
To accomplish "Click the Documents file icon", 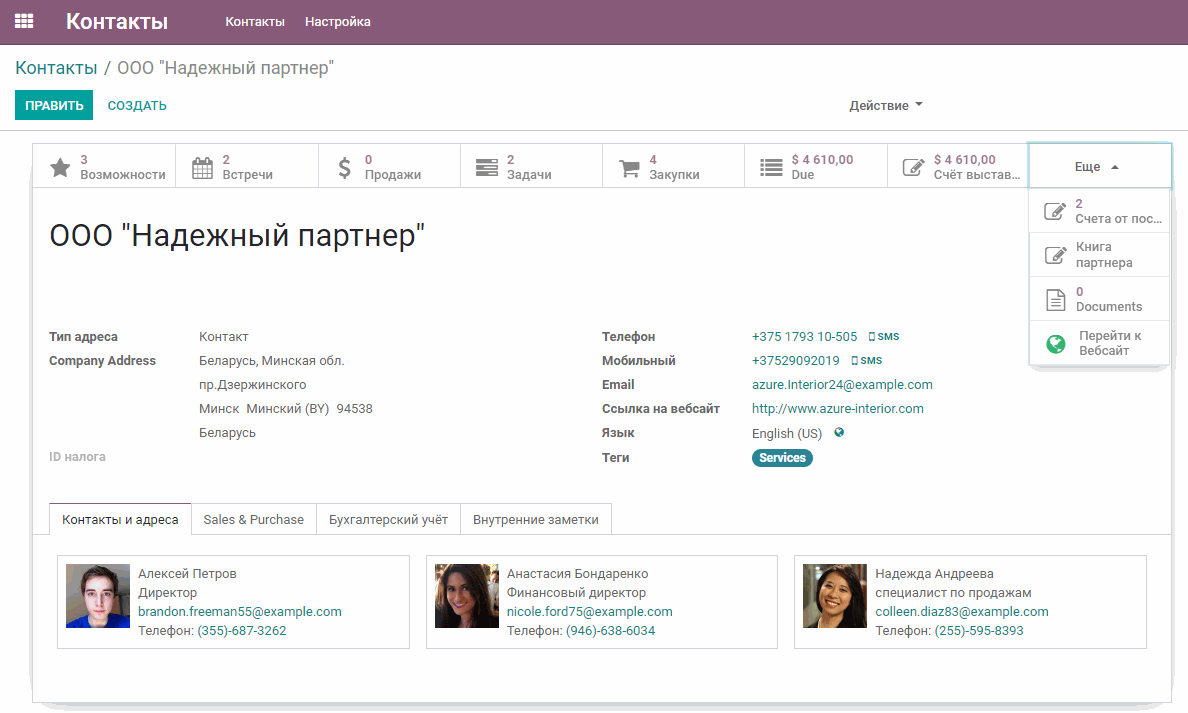I will pyautogui.click(x=1055, y=299).
